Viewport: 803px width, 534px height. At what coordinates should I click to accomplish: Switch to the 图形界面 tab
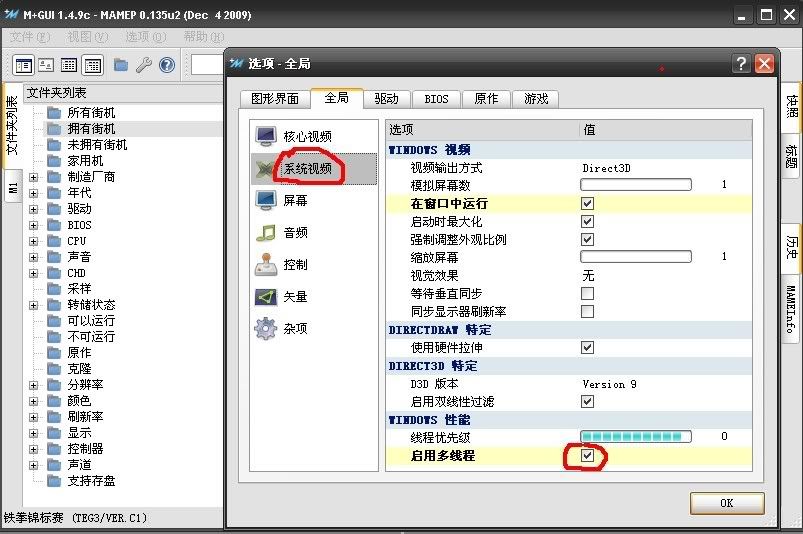275,99
